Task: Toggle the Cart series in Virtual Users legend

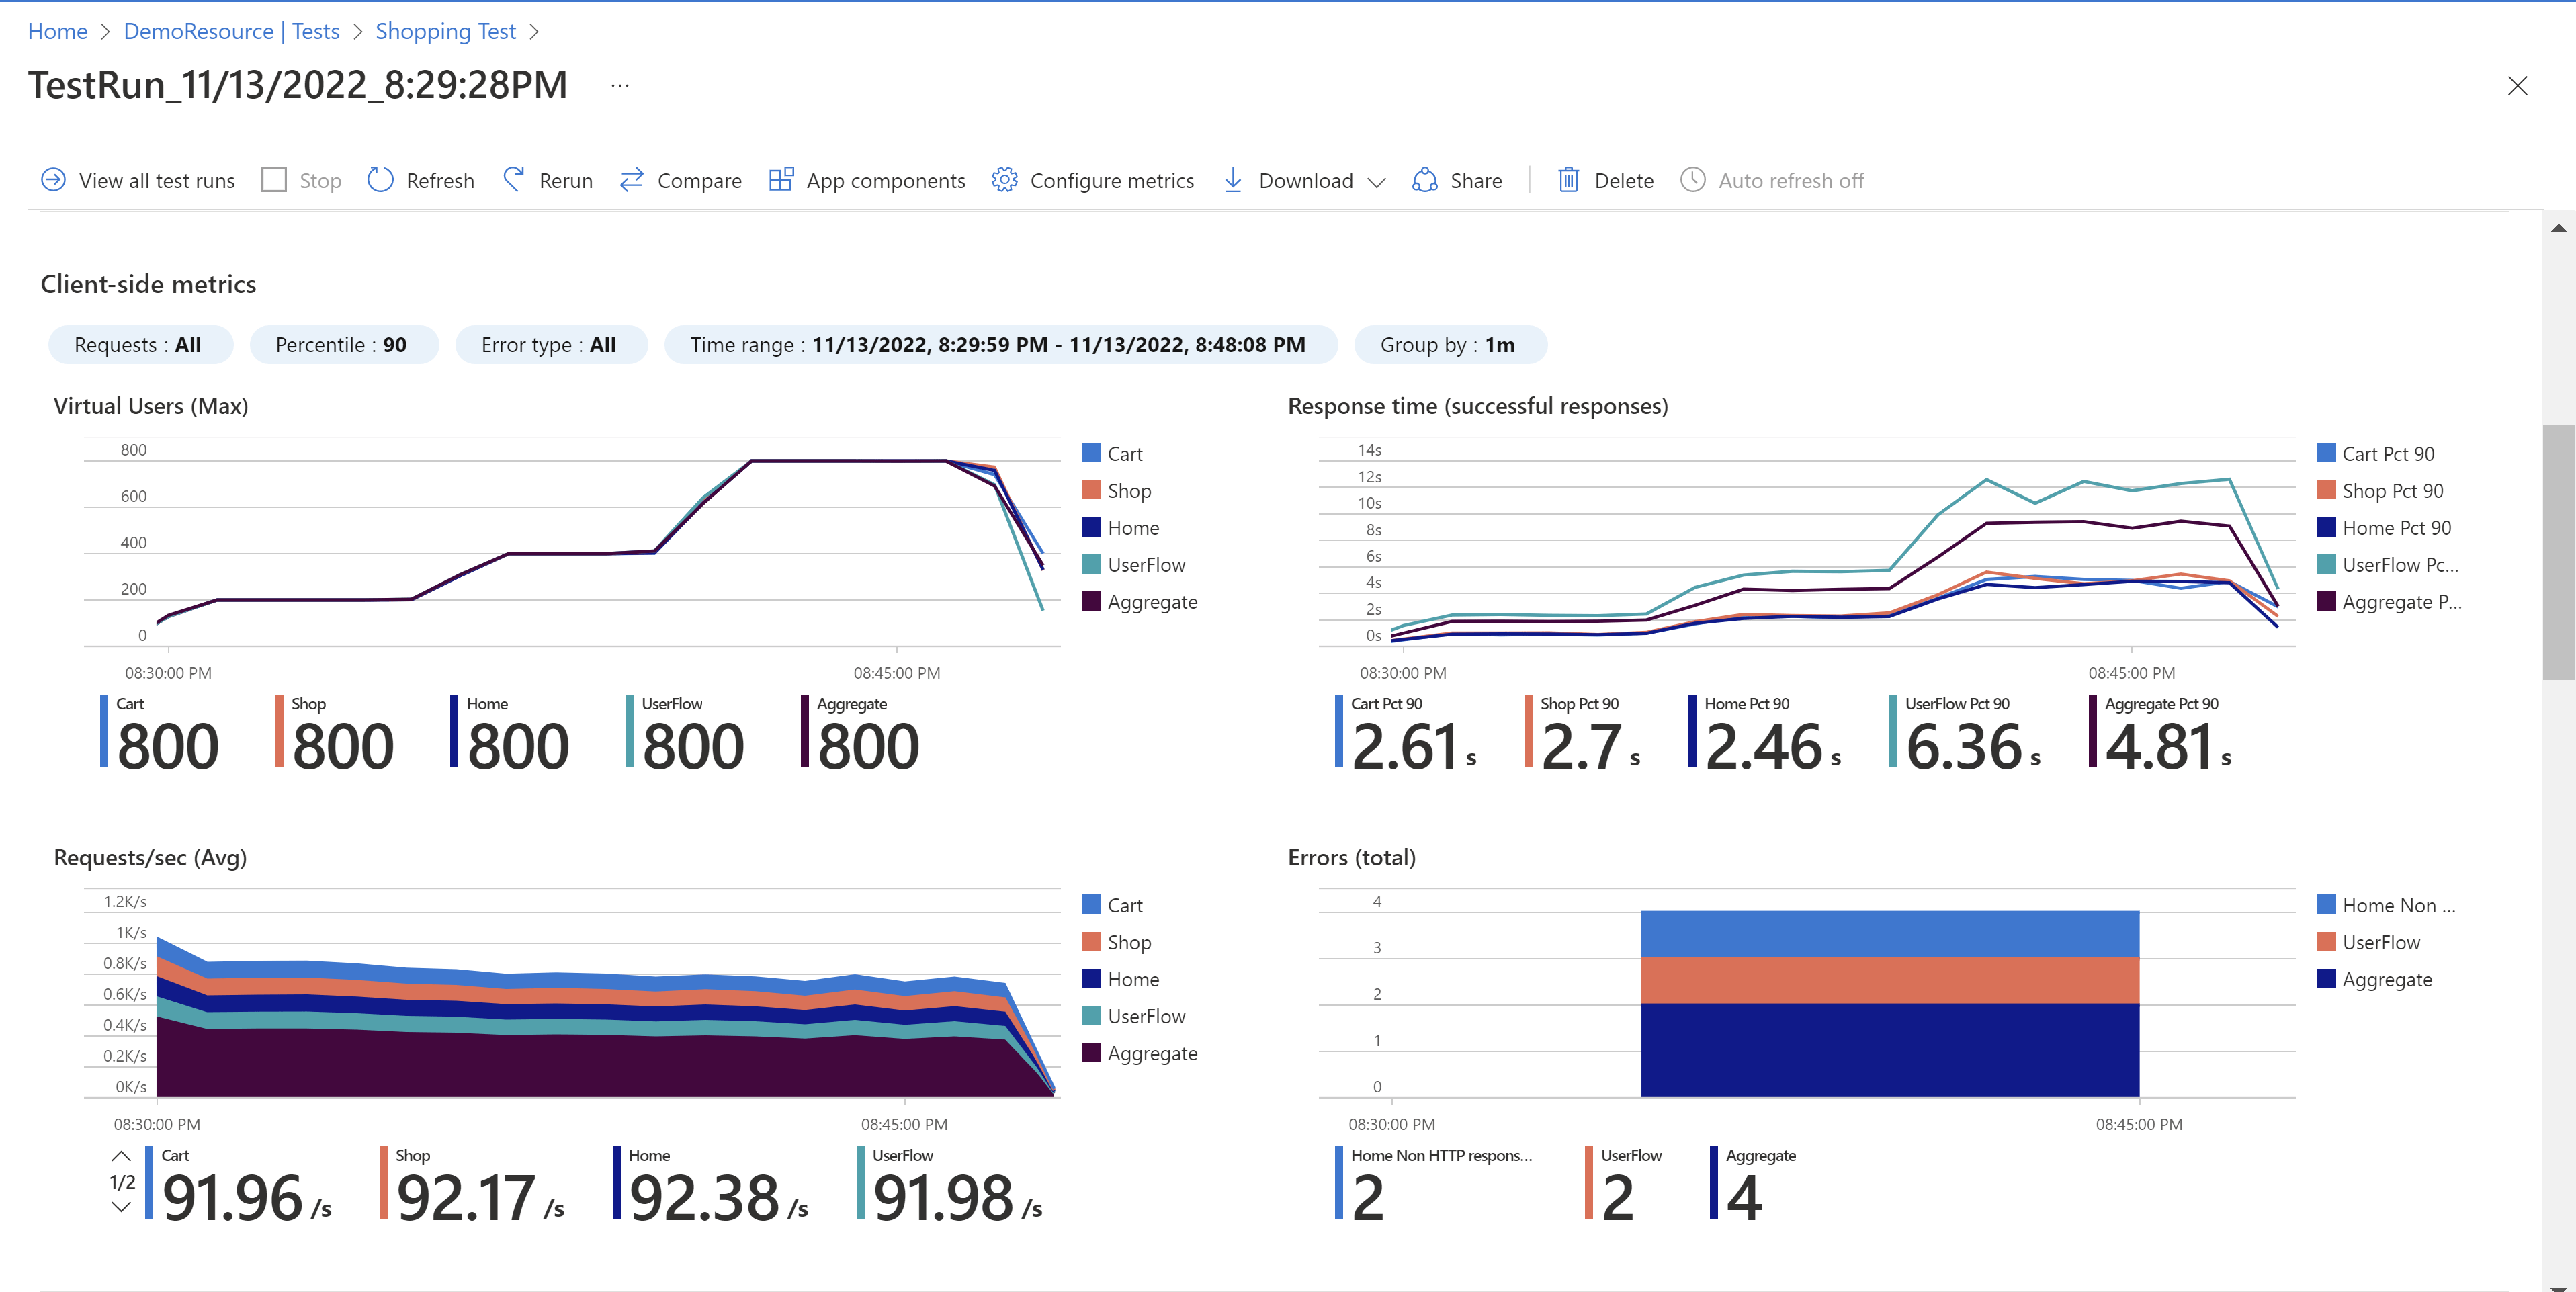Action: (x=1092, y=453)
